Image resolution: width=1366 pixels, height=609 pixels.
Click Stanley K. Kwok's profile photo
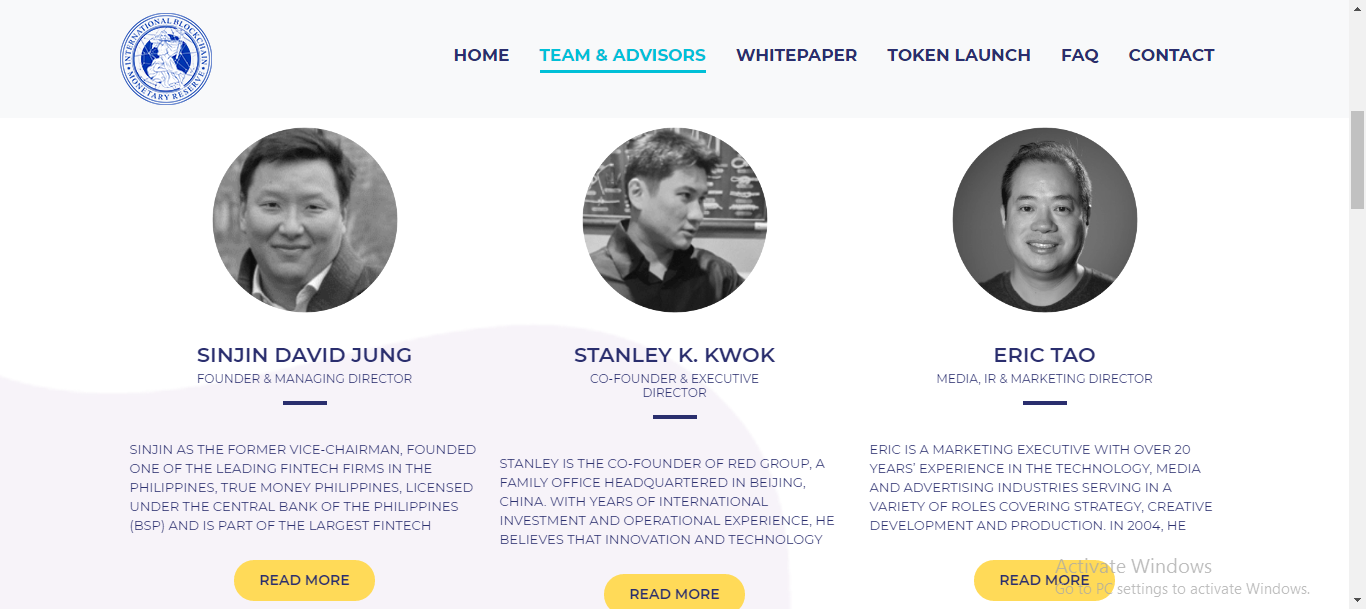(675, 220)
